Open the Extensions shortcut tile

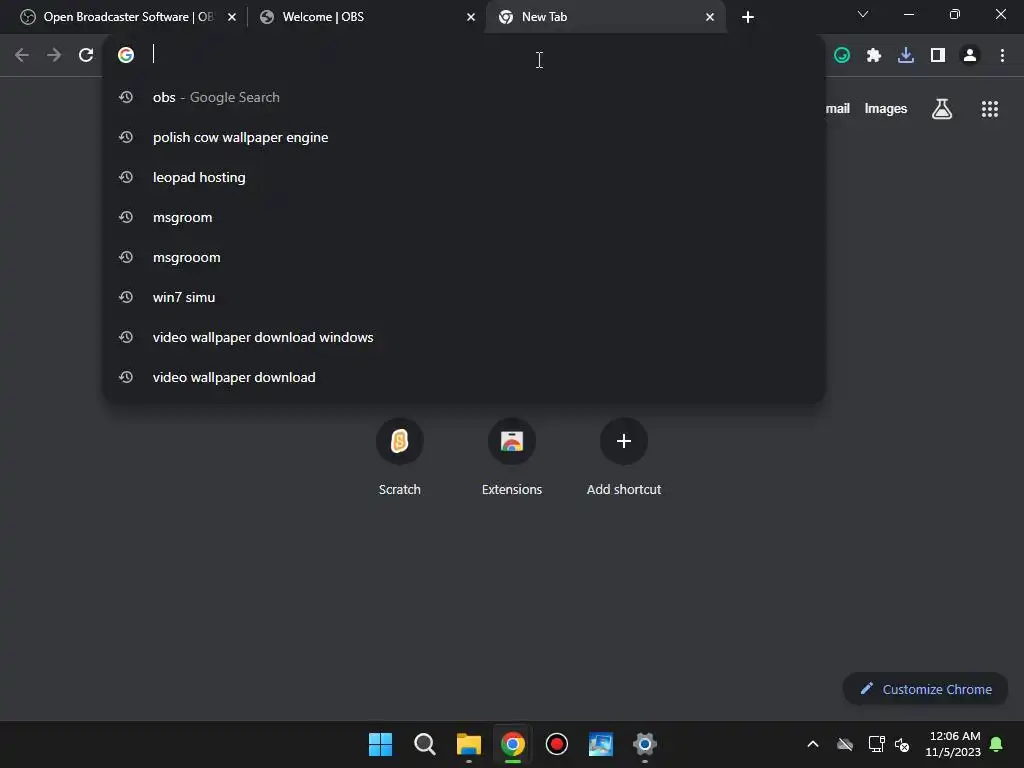tap(512, 457)
